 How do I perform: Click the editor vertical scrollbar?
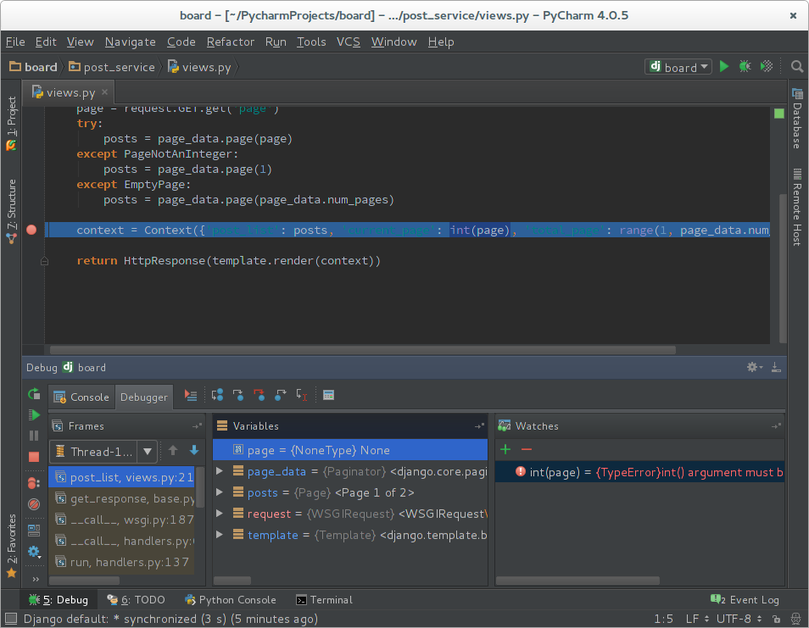[783, 267]
